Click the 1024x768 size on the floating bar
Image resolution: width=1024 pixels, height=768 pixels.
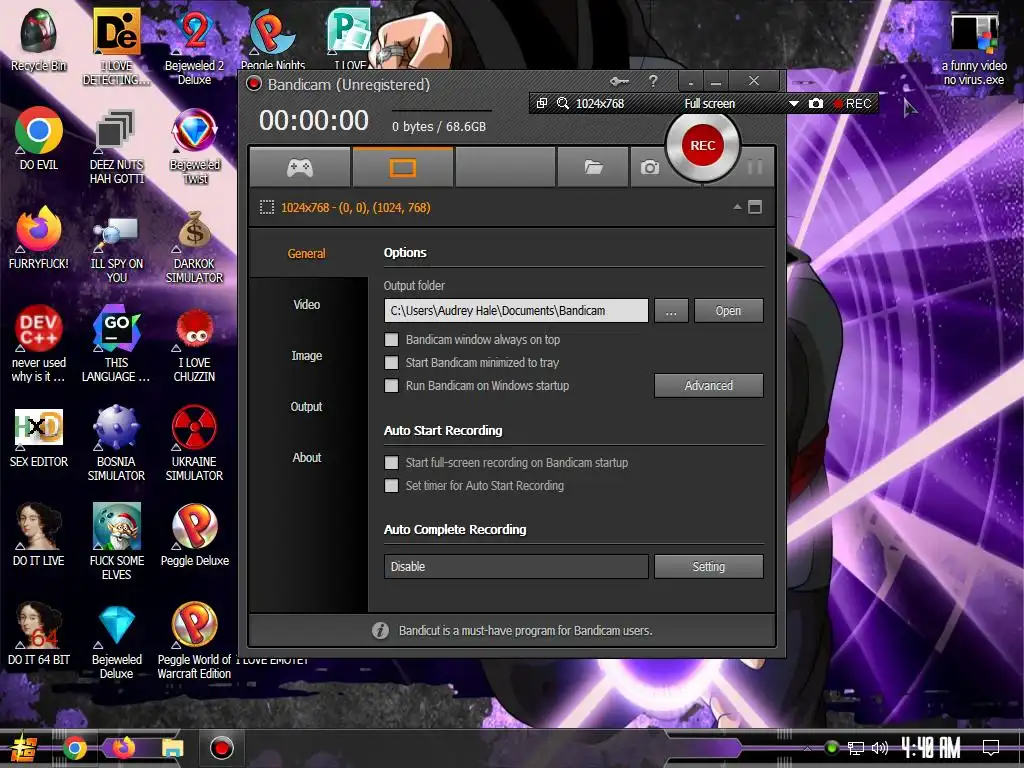tap(600, 103)
